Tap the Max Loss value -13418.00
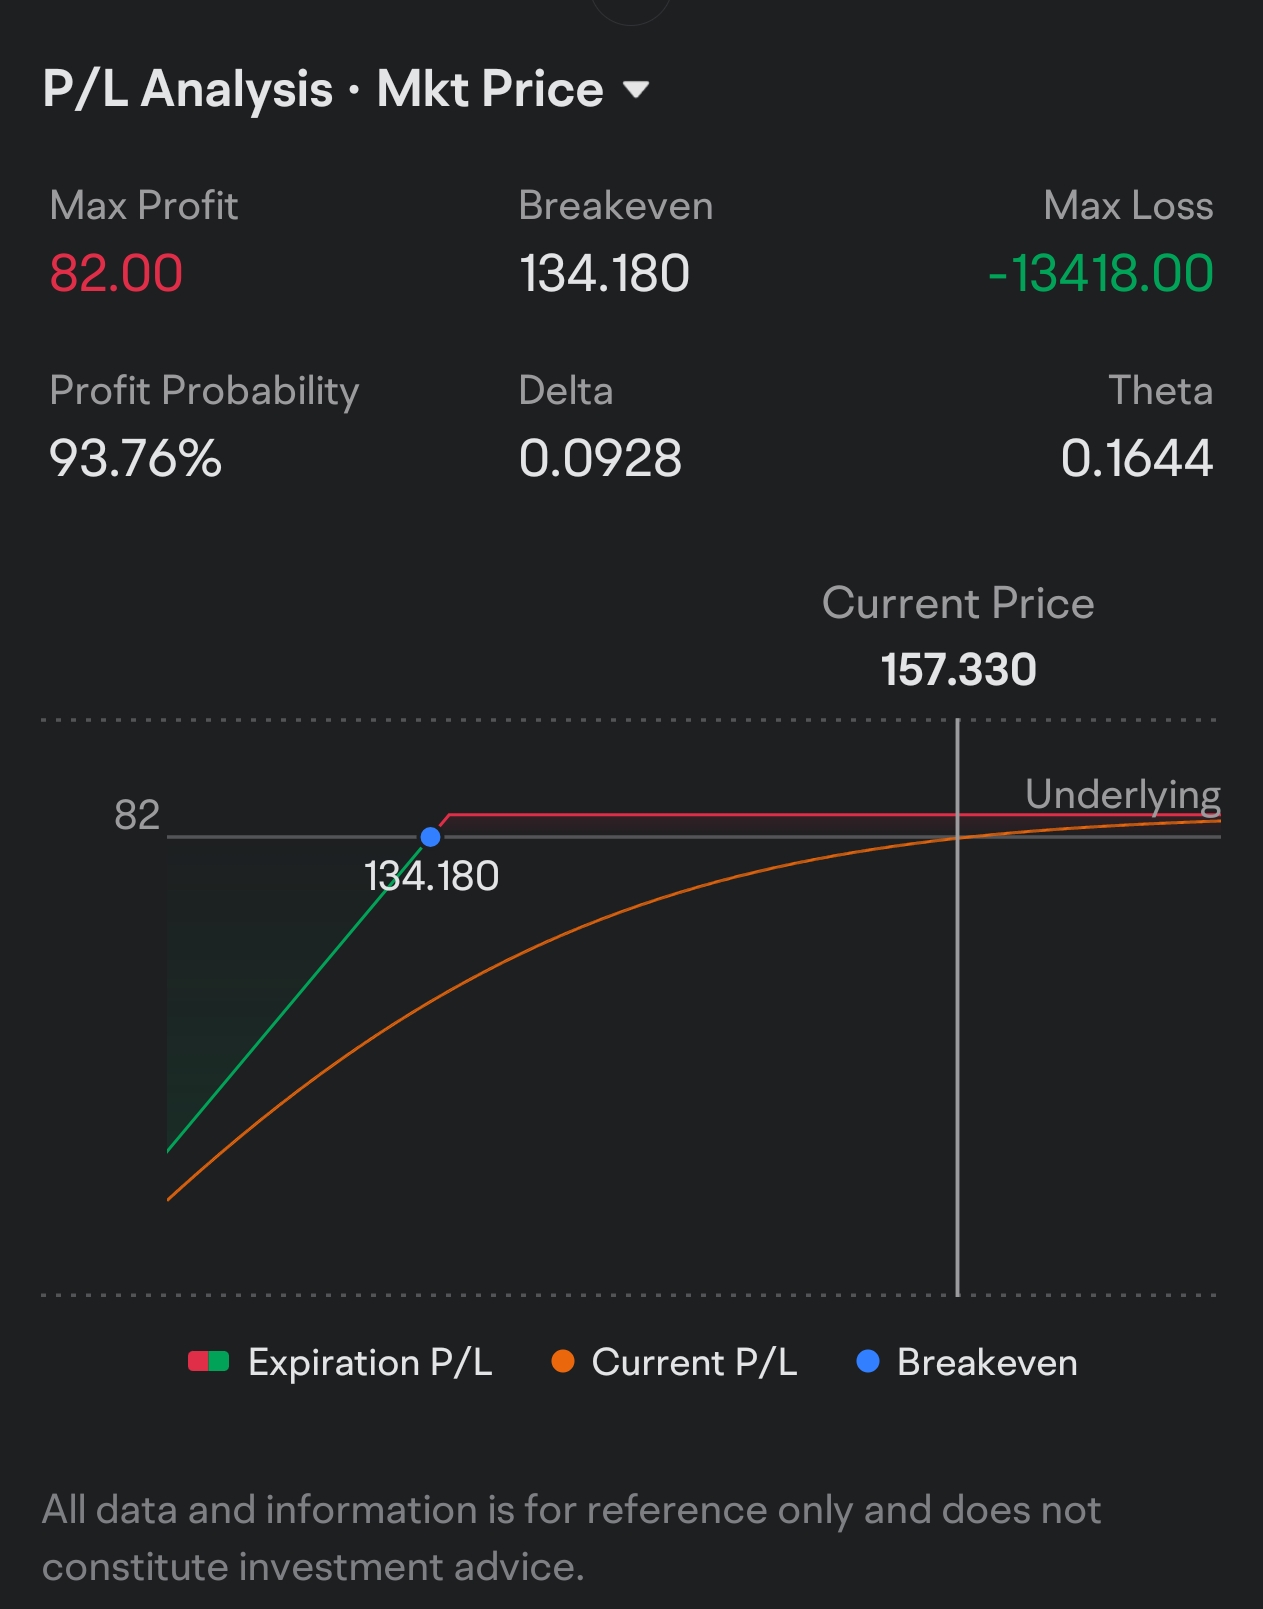 coord(1100,273)
